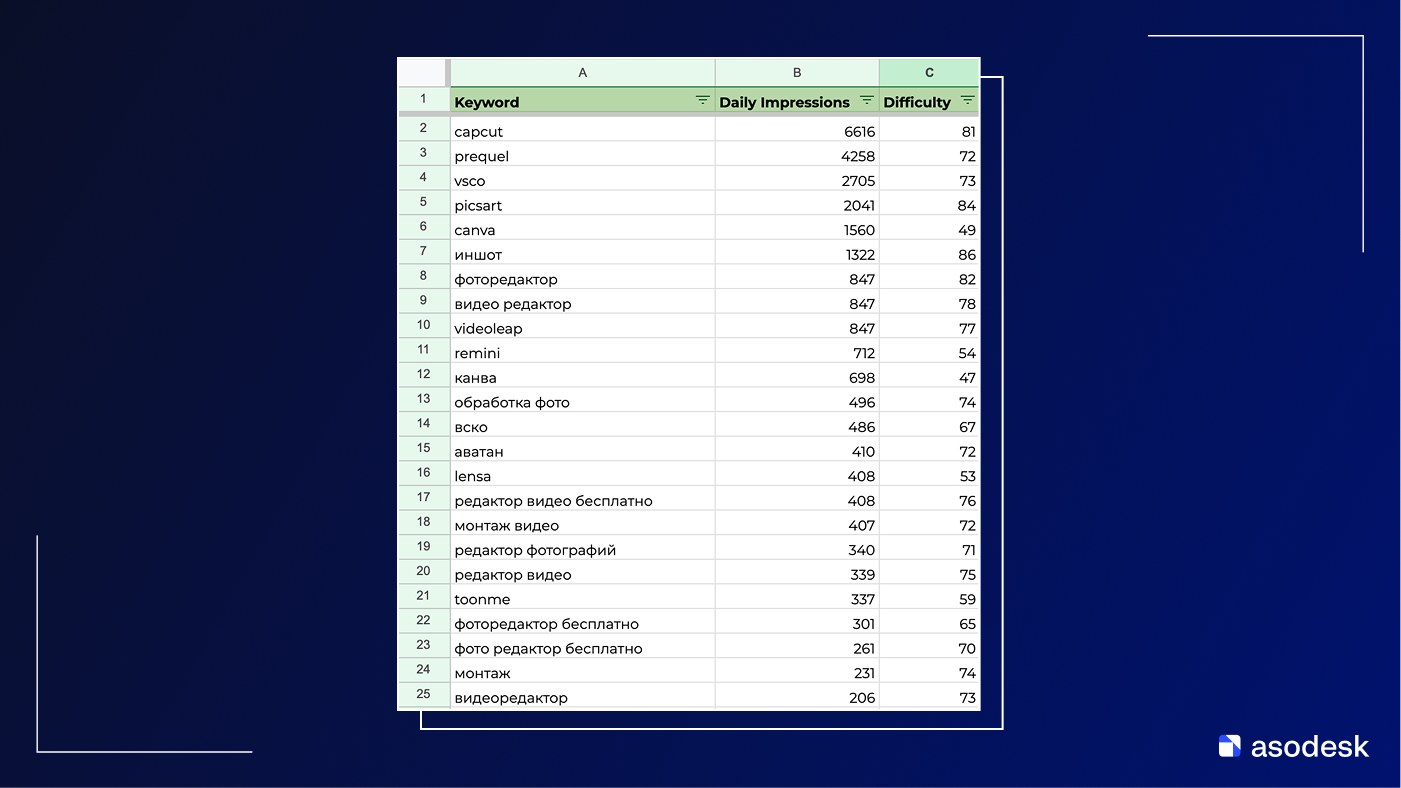Open the Daily Impressions filter icon

pyautogui.click(x=866, y=101)
